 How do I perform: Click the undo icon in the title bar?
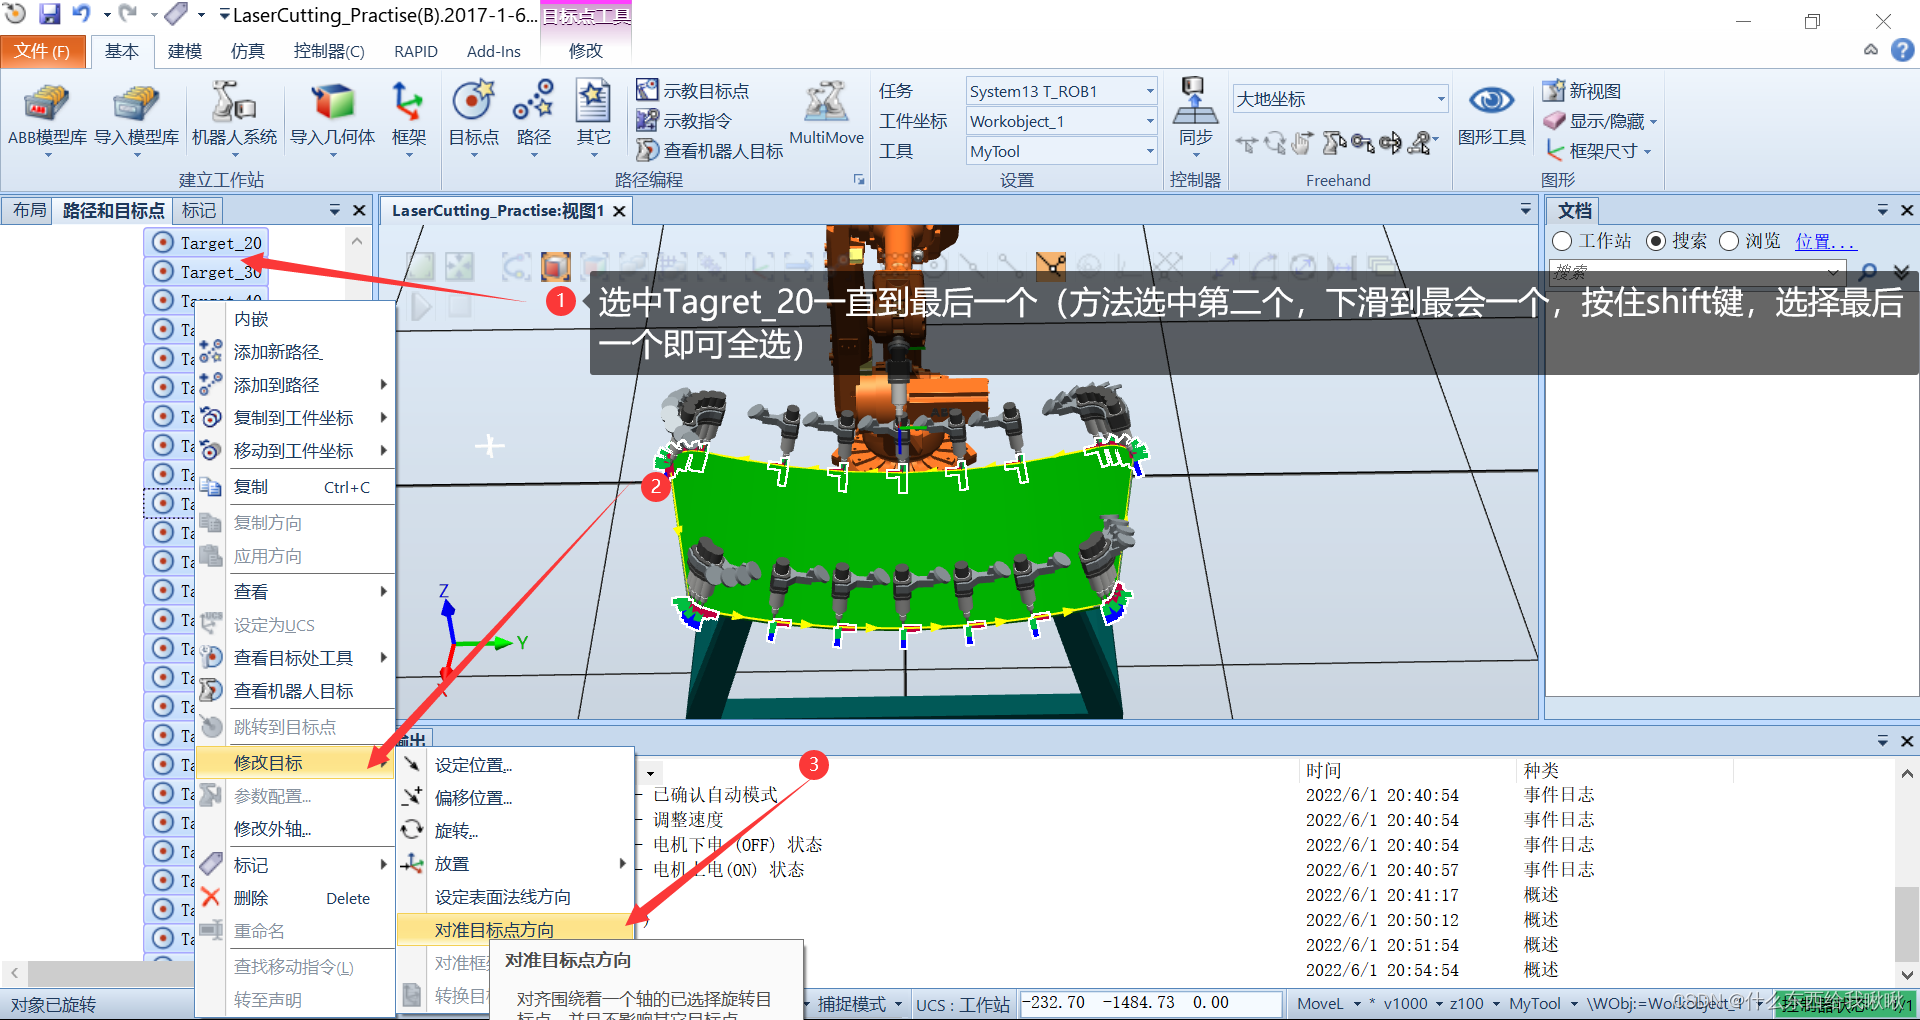pos(82,14)
